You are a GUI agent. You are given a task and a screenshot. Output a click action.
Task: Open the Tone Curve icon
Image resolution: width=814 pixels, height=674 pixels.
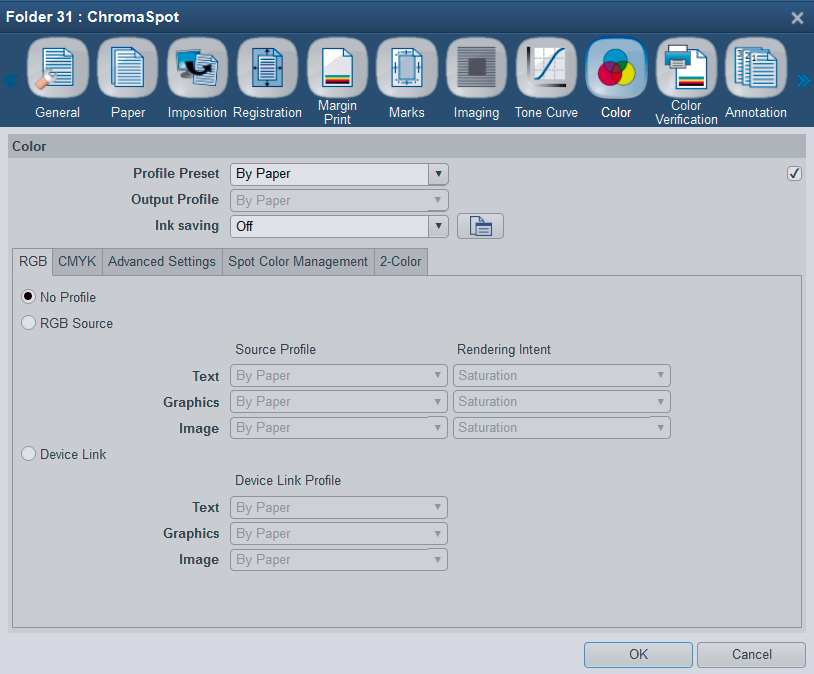546,68
